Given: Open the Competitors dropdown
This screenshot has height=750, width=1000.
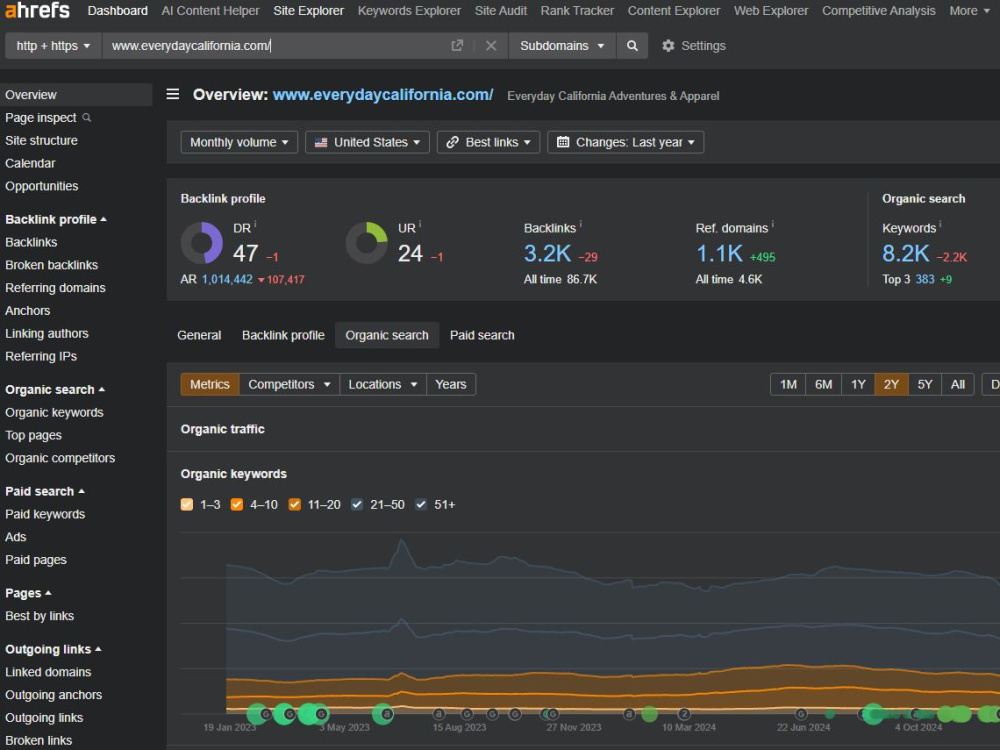Looking at the screenshot, I should (290, 385).
